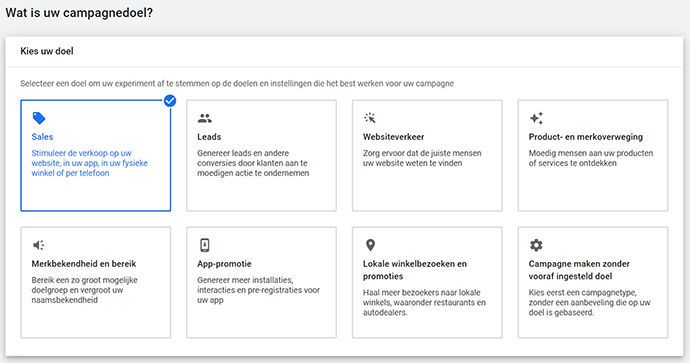Choose the App-promotie goal title
Screen dimensions: 690x363
(224, 264)
